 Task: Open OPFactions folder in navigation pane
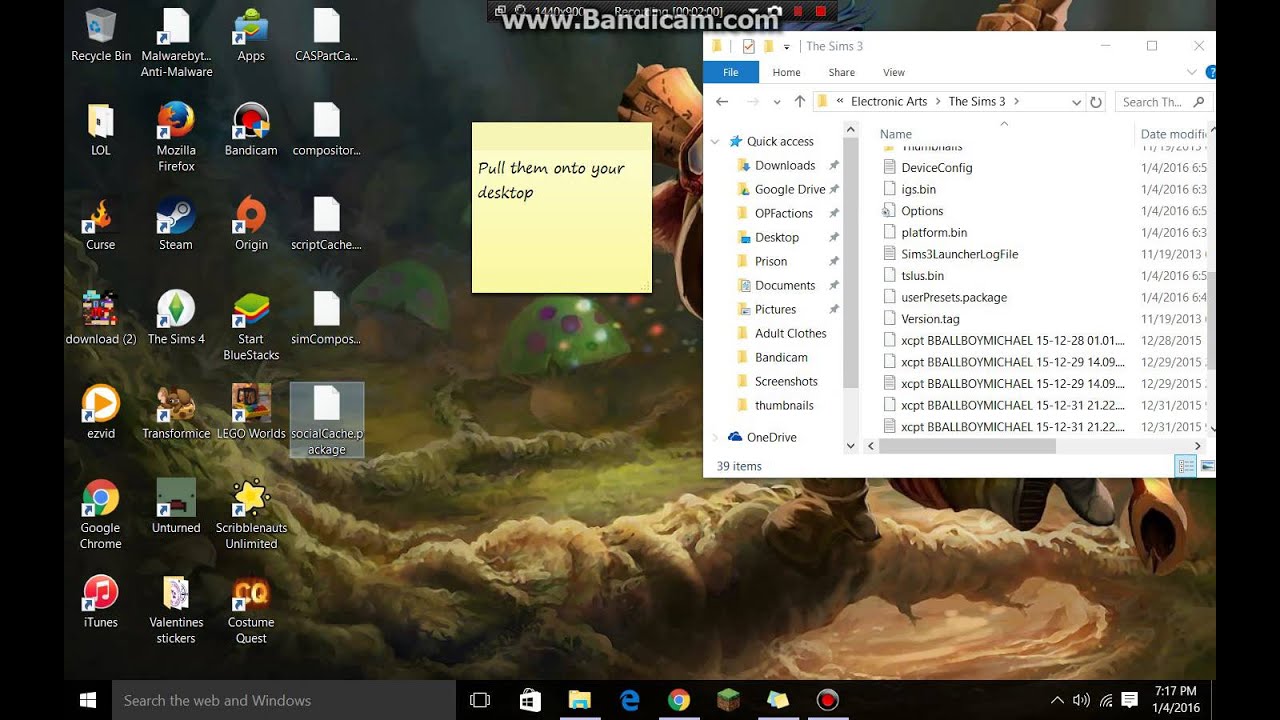point(783,213)
